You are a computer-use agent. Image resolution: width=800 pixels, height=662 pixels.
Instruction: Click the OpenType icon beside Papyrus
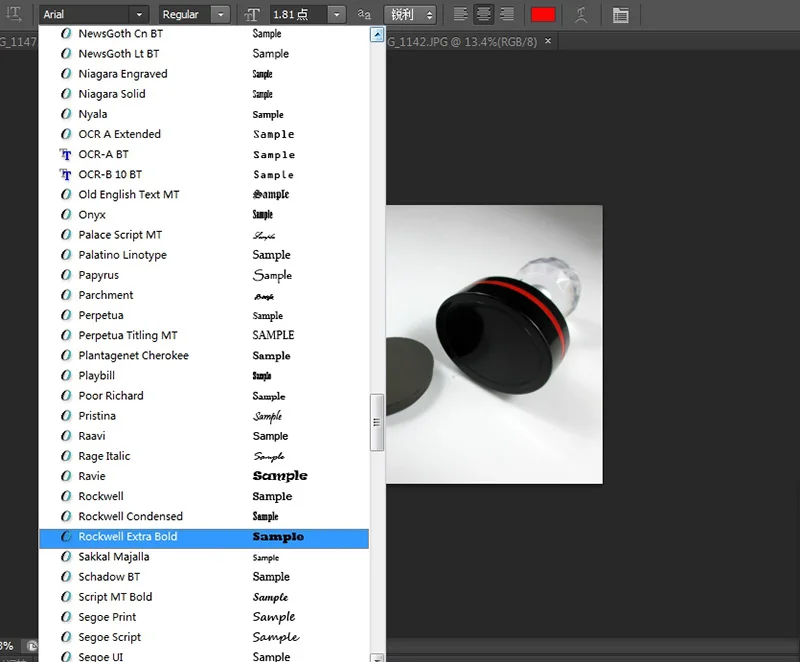(x=66, y=275)
